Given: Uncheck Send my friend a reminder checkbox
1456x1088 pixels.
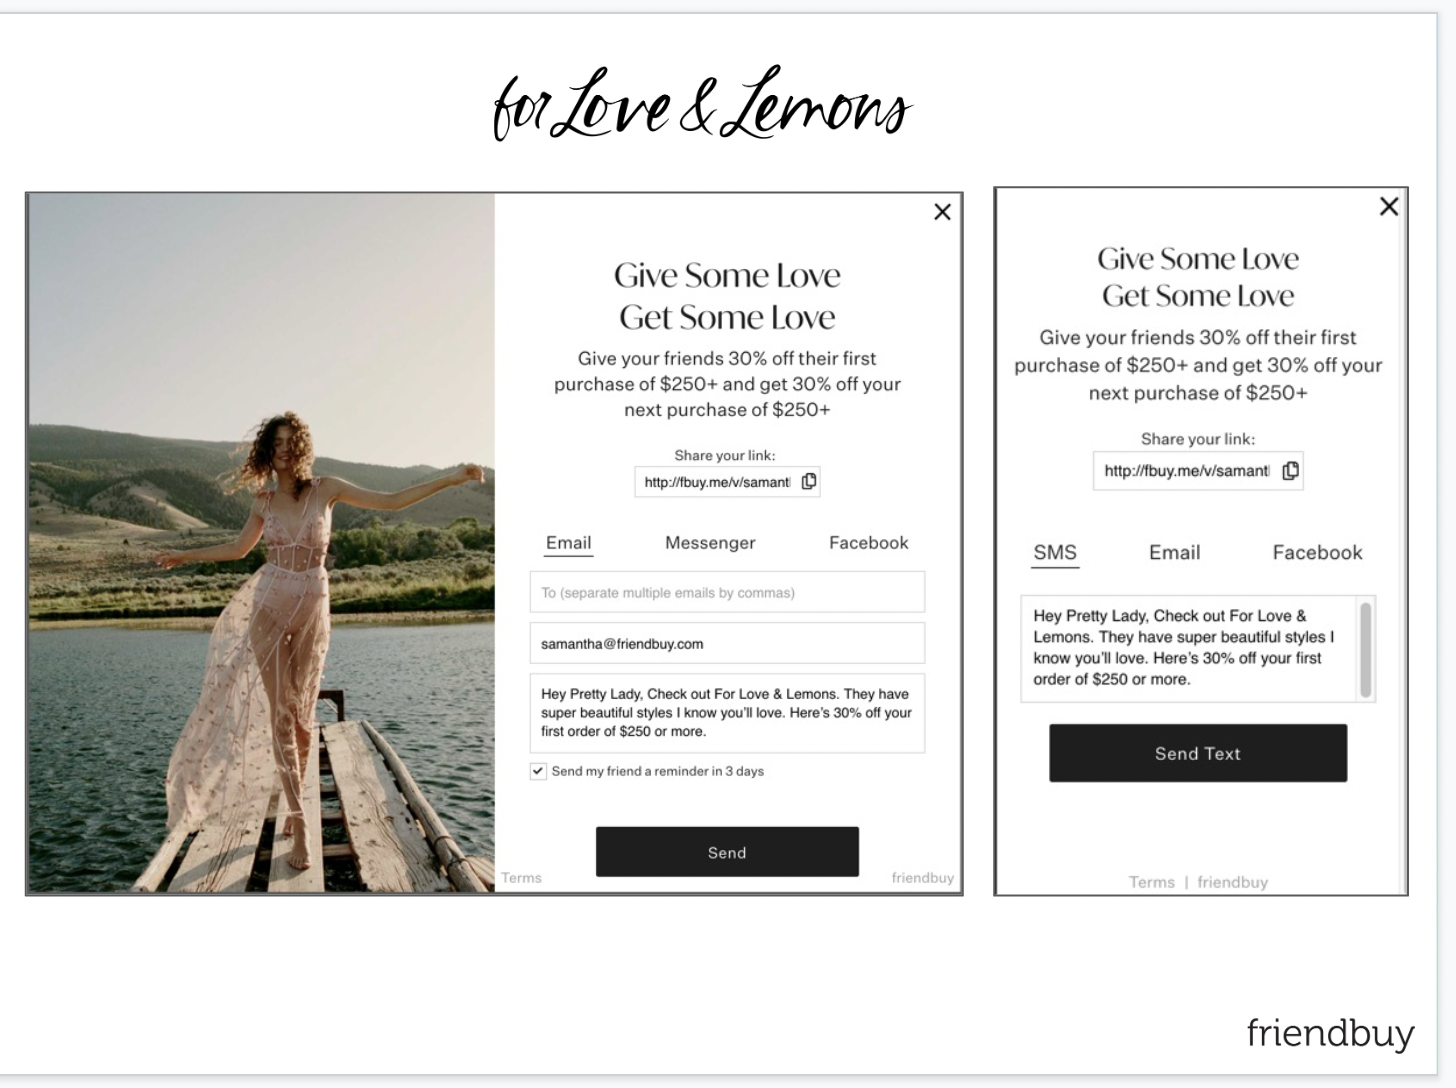Looking at the screenshot, I should [x=538, y=771].
